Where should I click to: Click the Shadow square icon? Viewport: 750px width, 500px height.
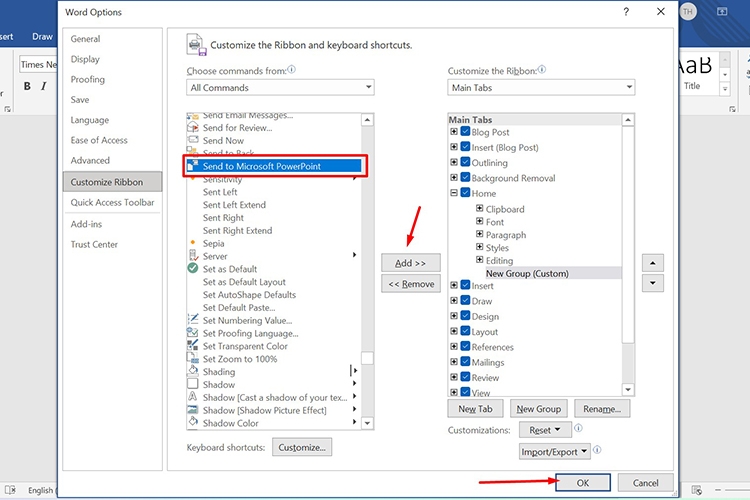tap(193, 384)
